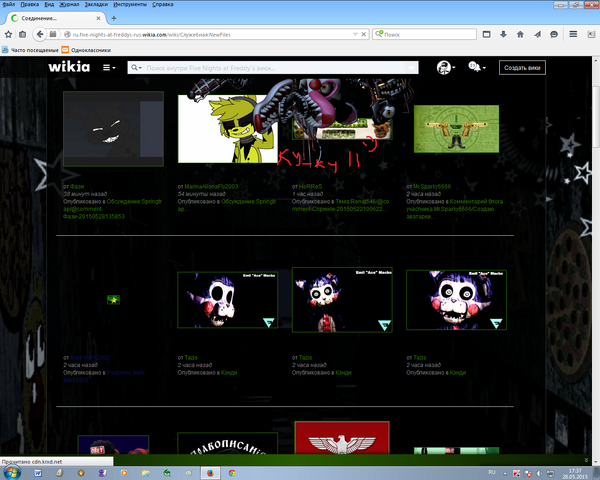Open the green golden-pistols thumbnail
600x480 pixels.
tap(456, 129)
